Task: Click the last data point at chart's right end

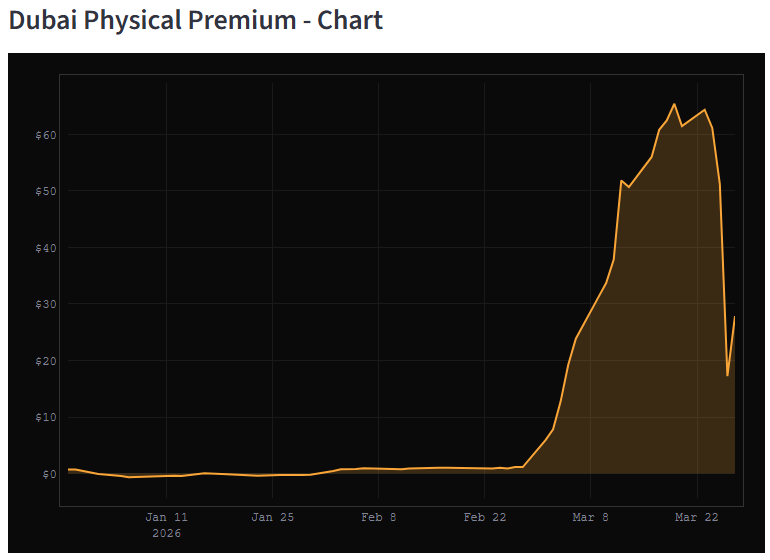Action: [734, 317]
